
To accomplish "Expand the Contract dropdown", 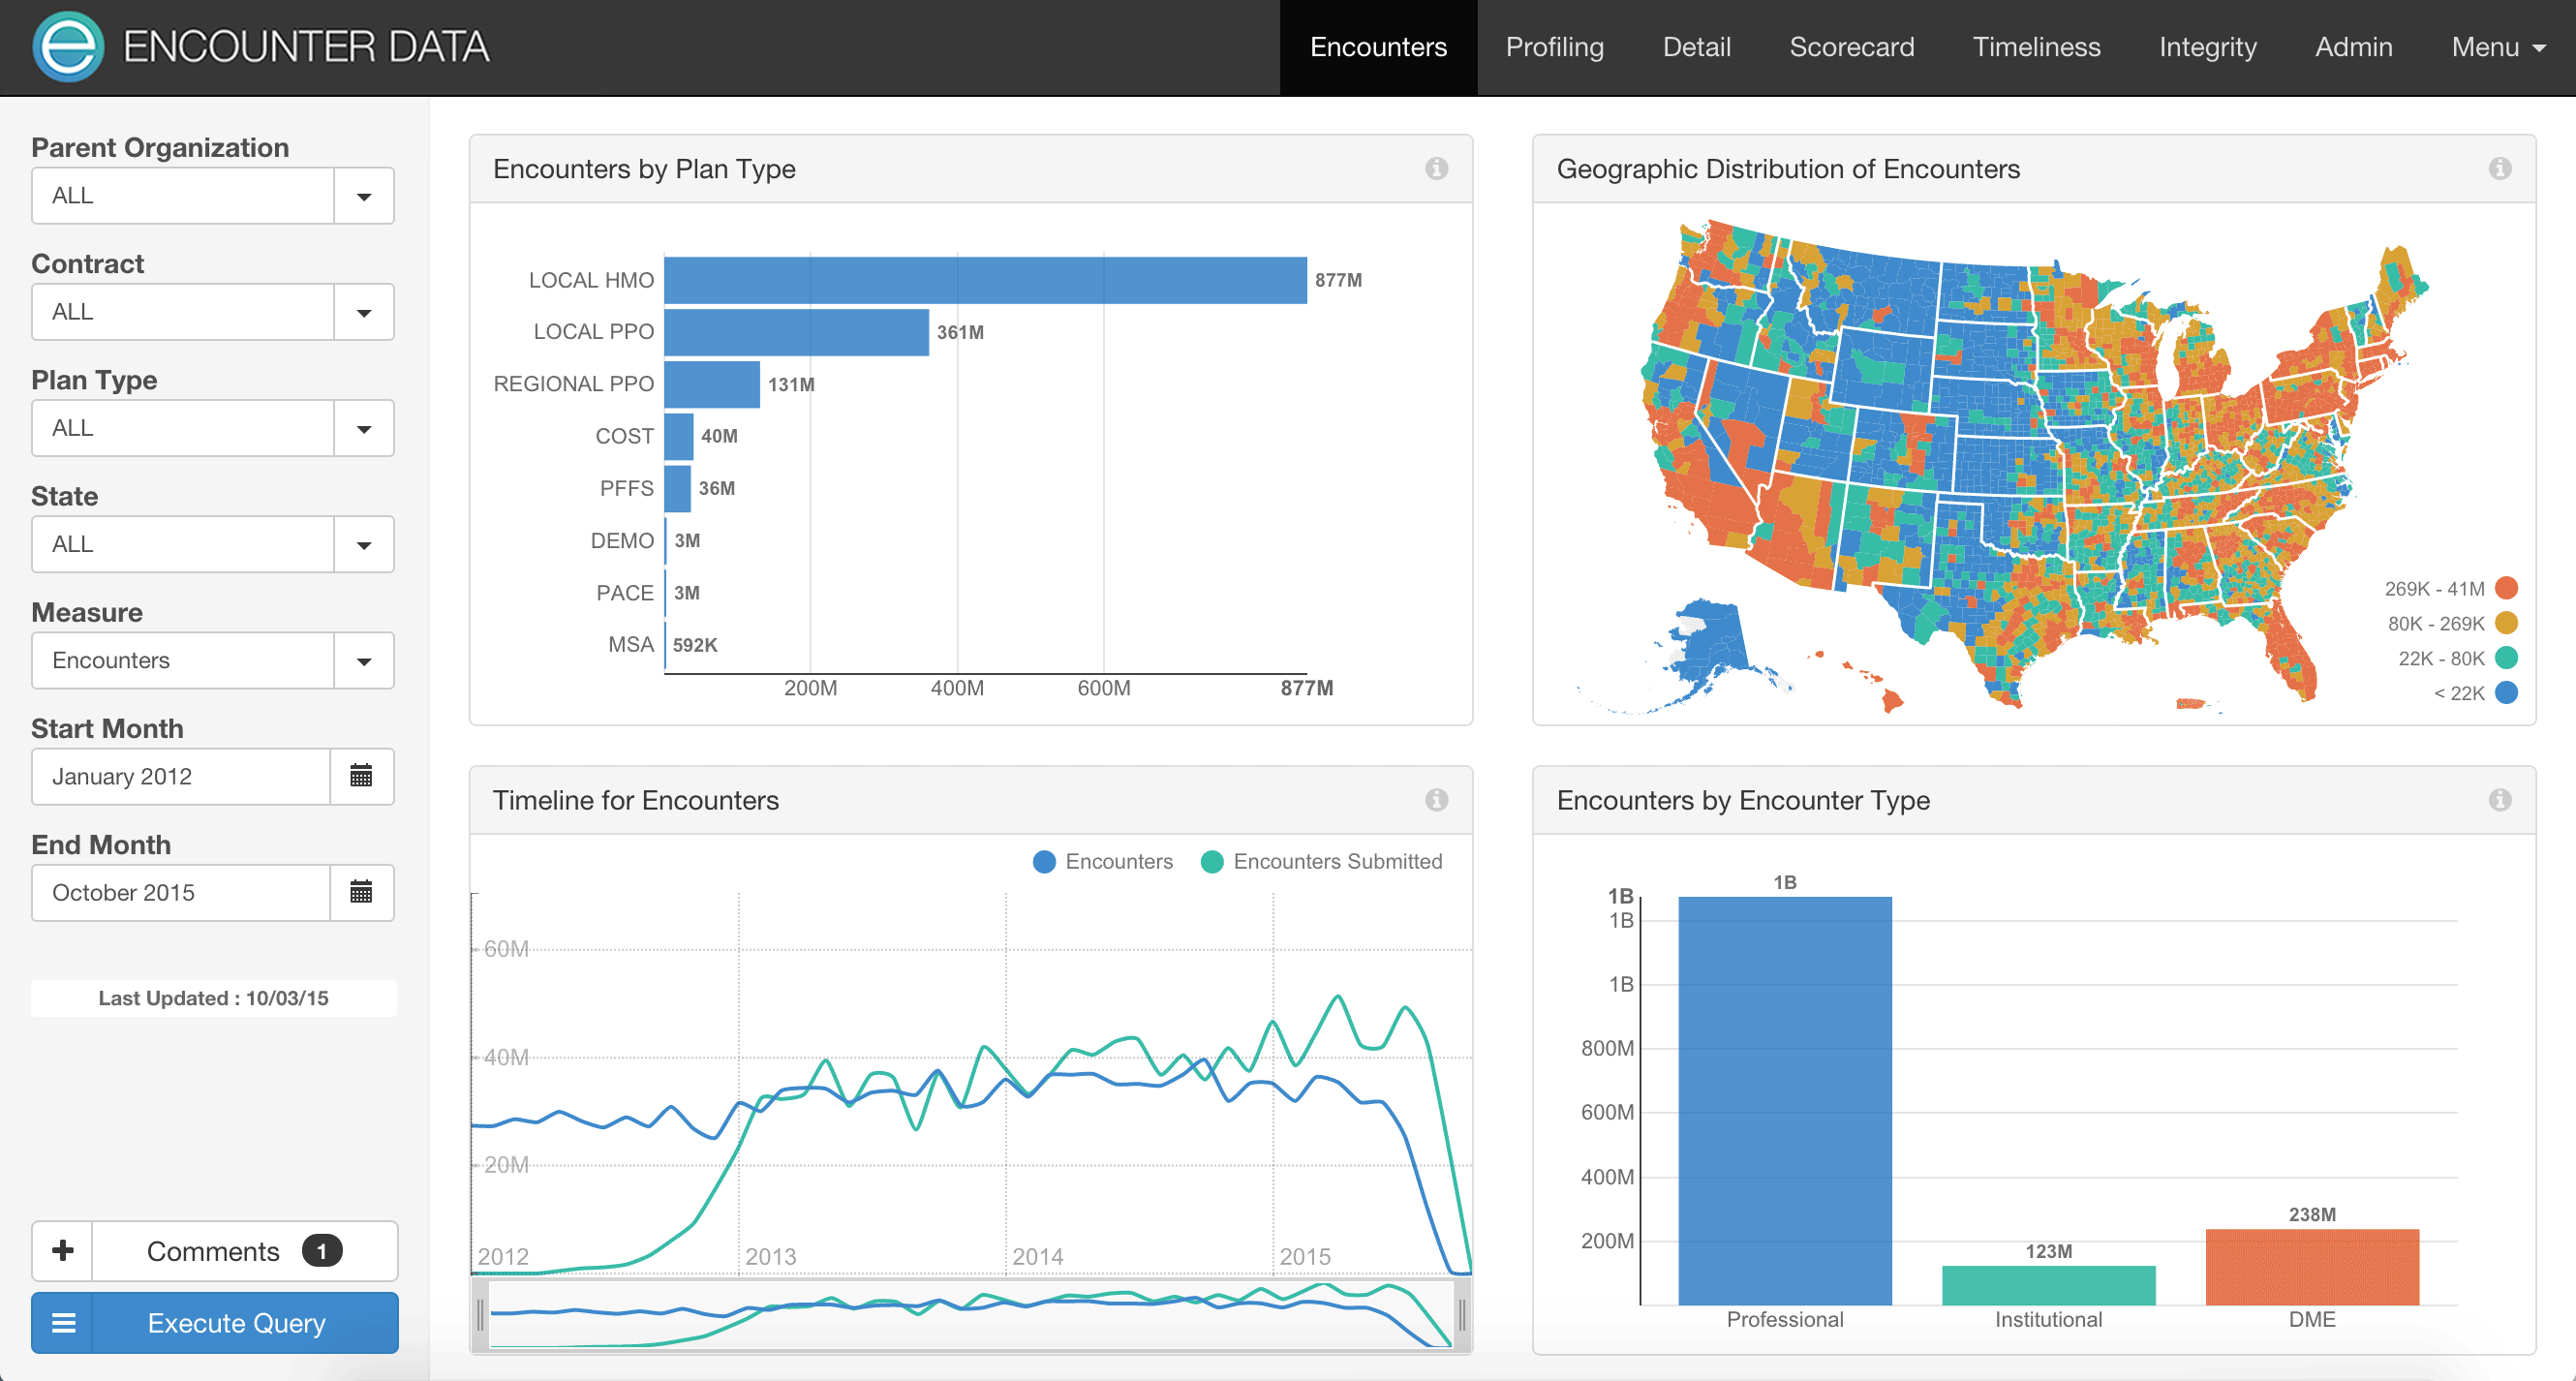I will (x=364, y=312).
